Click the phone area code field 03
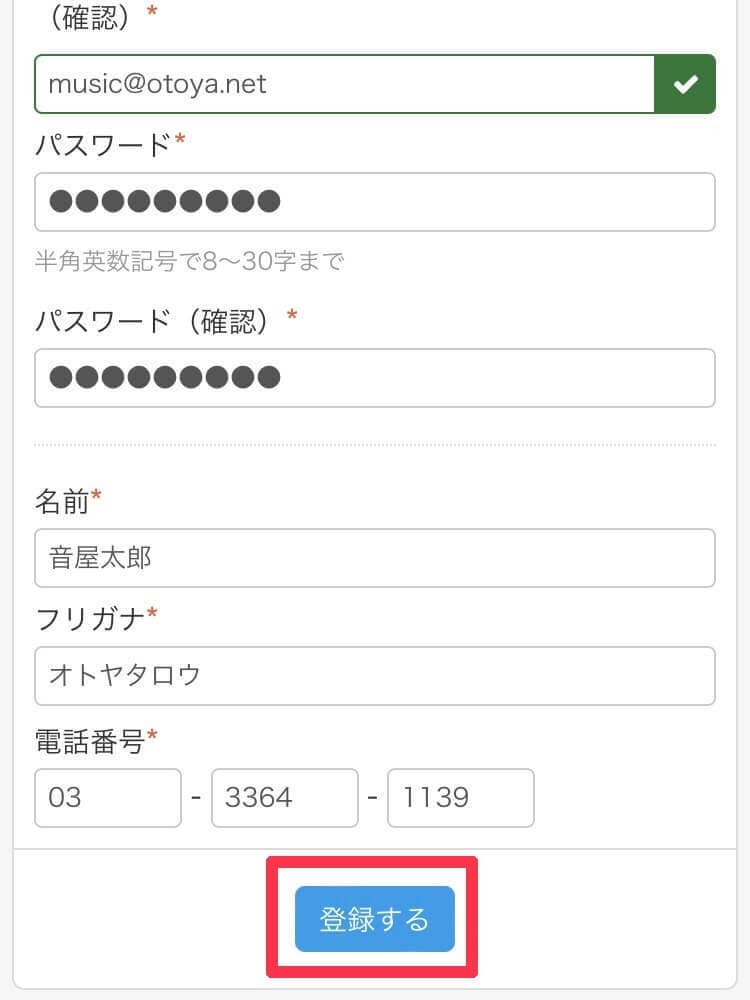 [108, 798]
